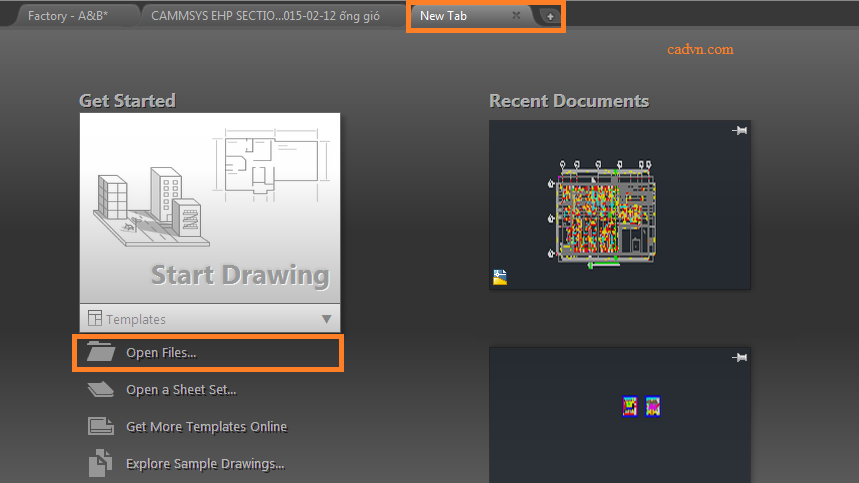The width and height of the screenshot is (859, 483).
Task: Click the Start Drawing tile
Action: coord(210,208)
